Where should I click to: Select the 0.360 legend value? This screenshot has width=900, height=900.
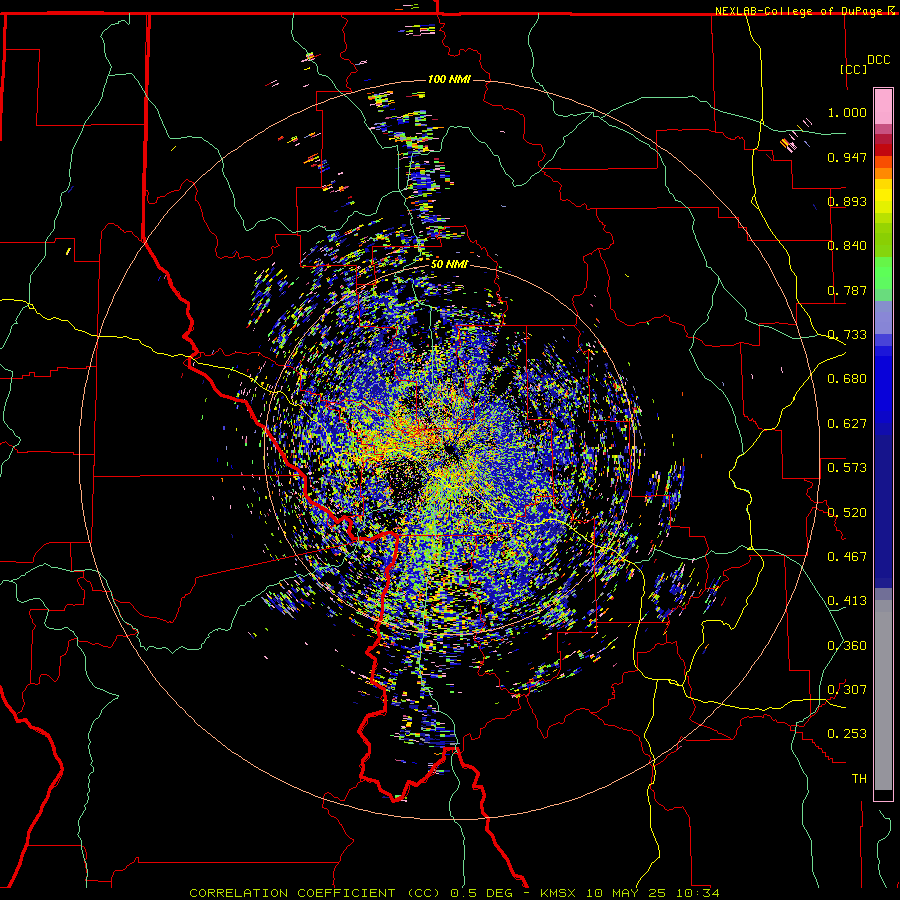click(847, 646)
